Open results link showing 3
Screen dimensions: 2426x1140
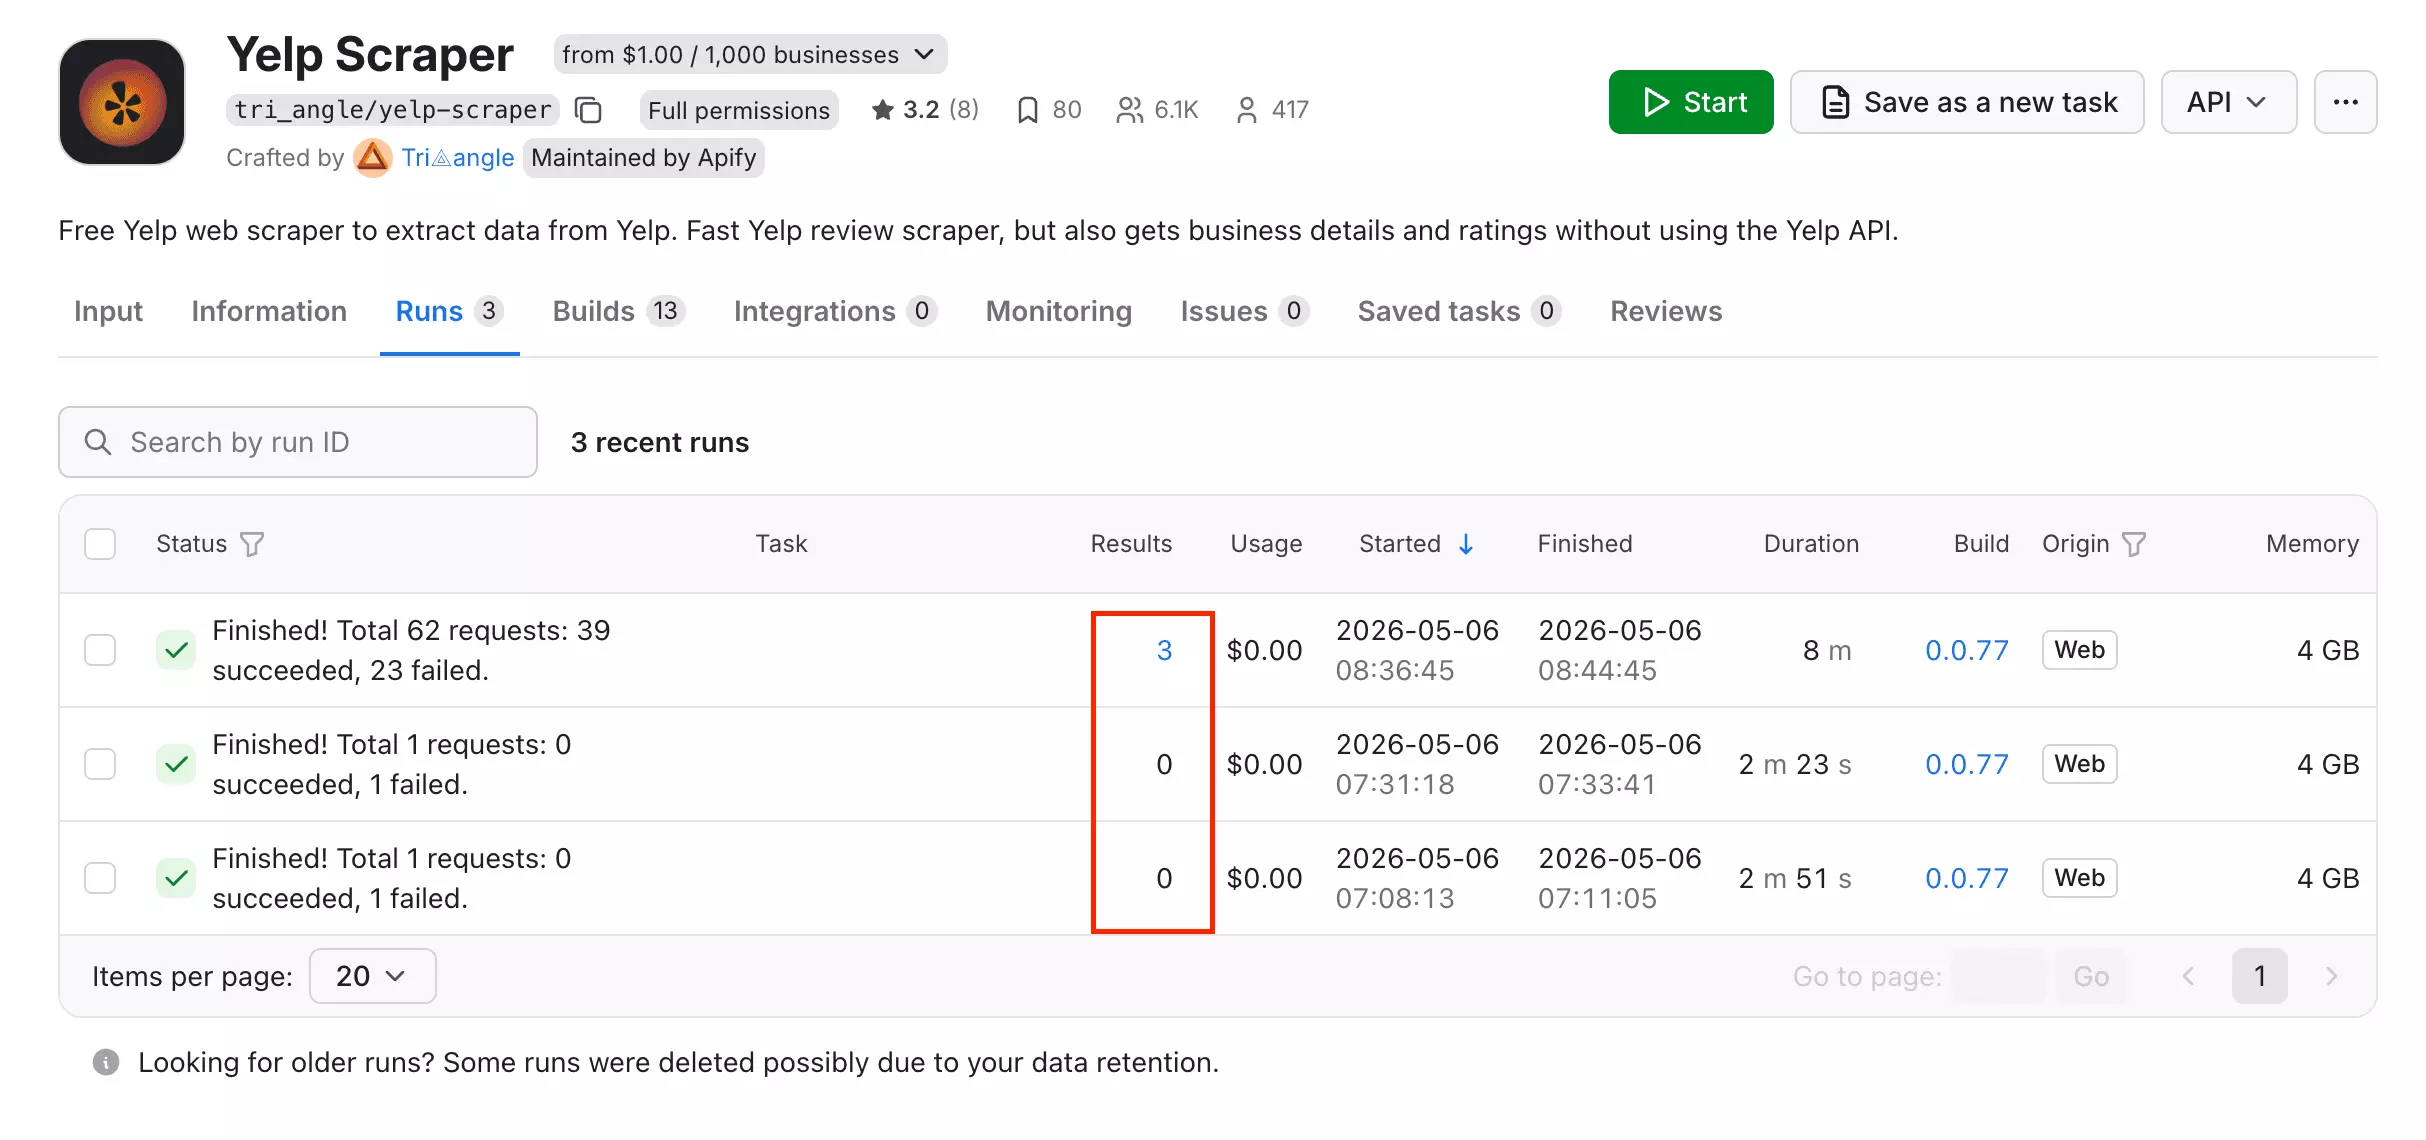coord(1164,650)
